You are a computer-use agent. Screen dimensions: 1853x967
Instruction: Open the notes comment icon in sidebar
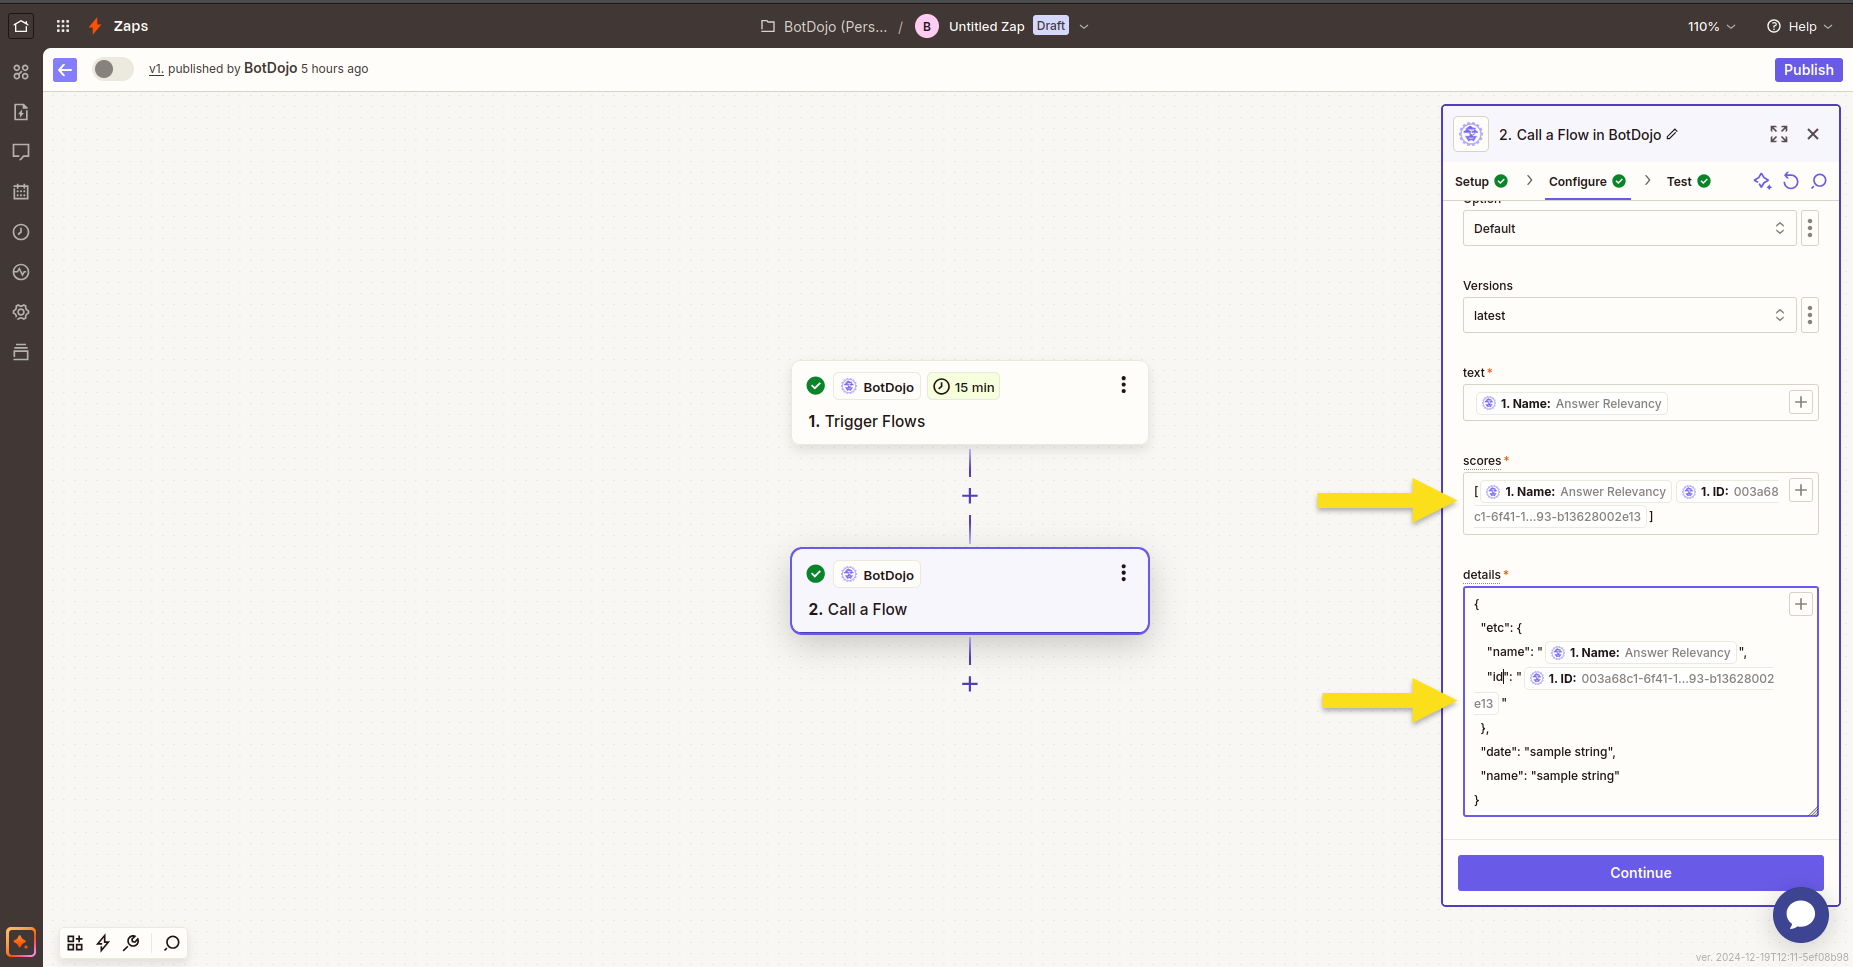(x=21, y=152)
